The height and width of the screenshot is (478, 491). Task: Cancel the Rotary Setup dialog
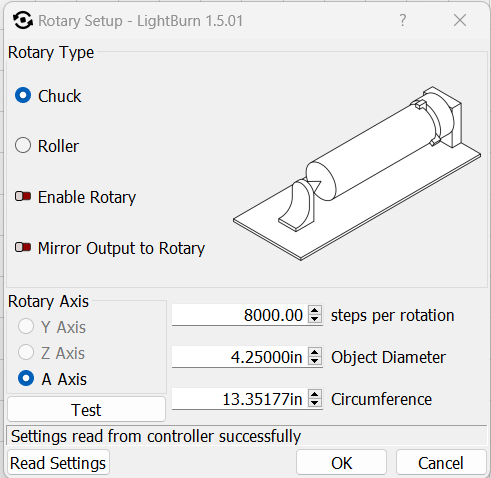pyautogui.click(x=441, y=463)
